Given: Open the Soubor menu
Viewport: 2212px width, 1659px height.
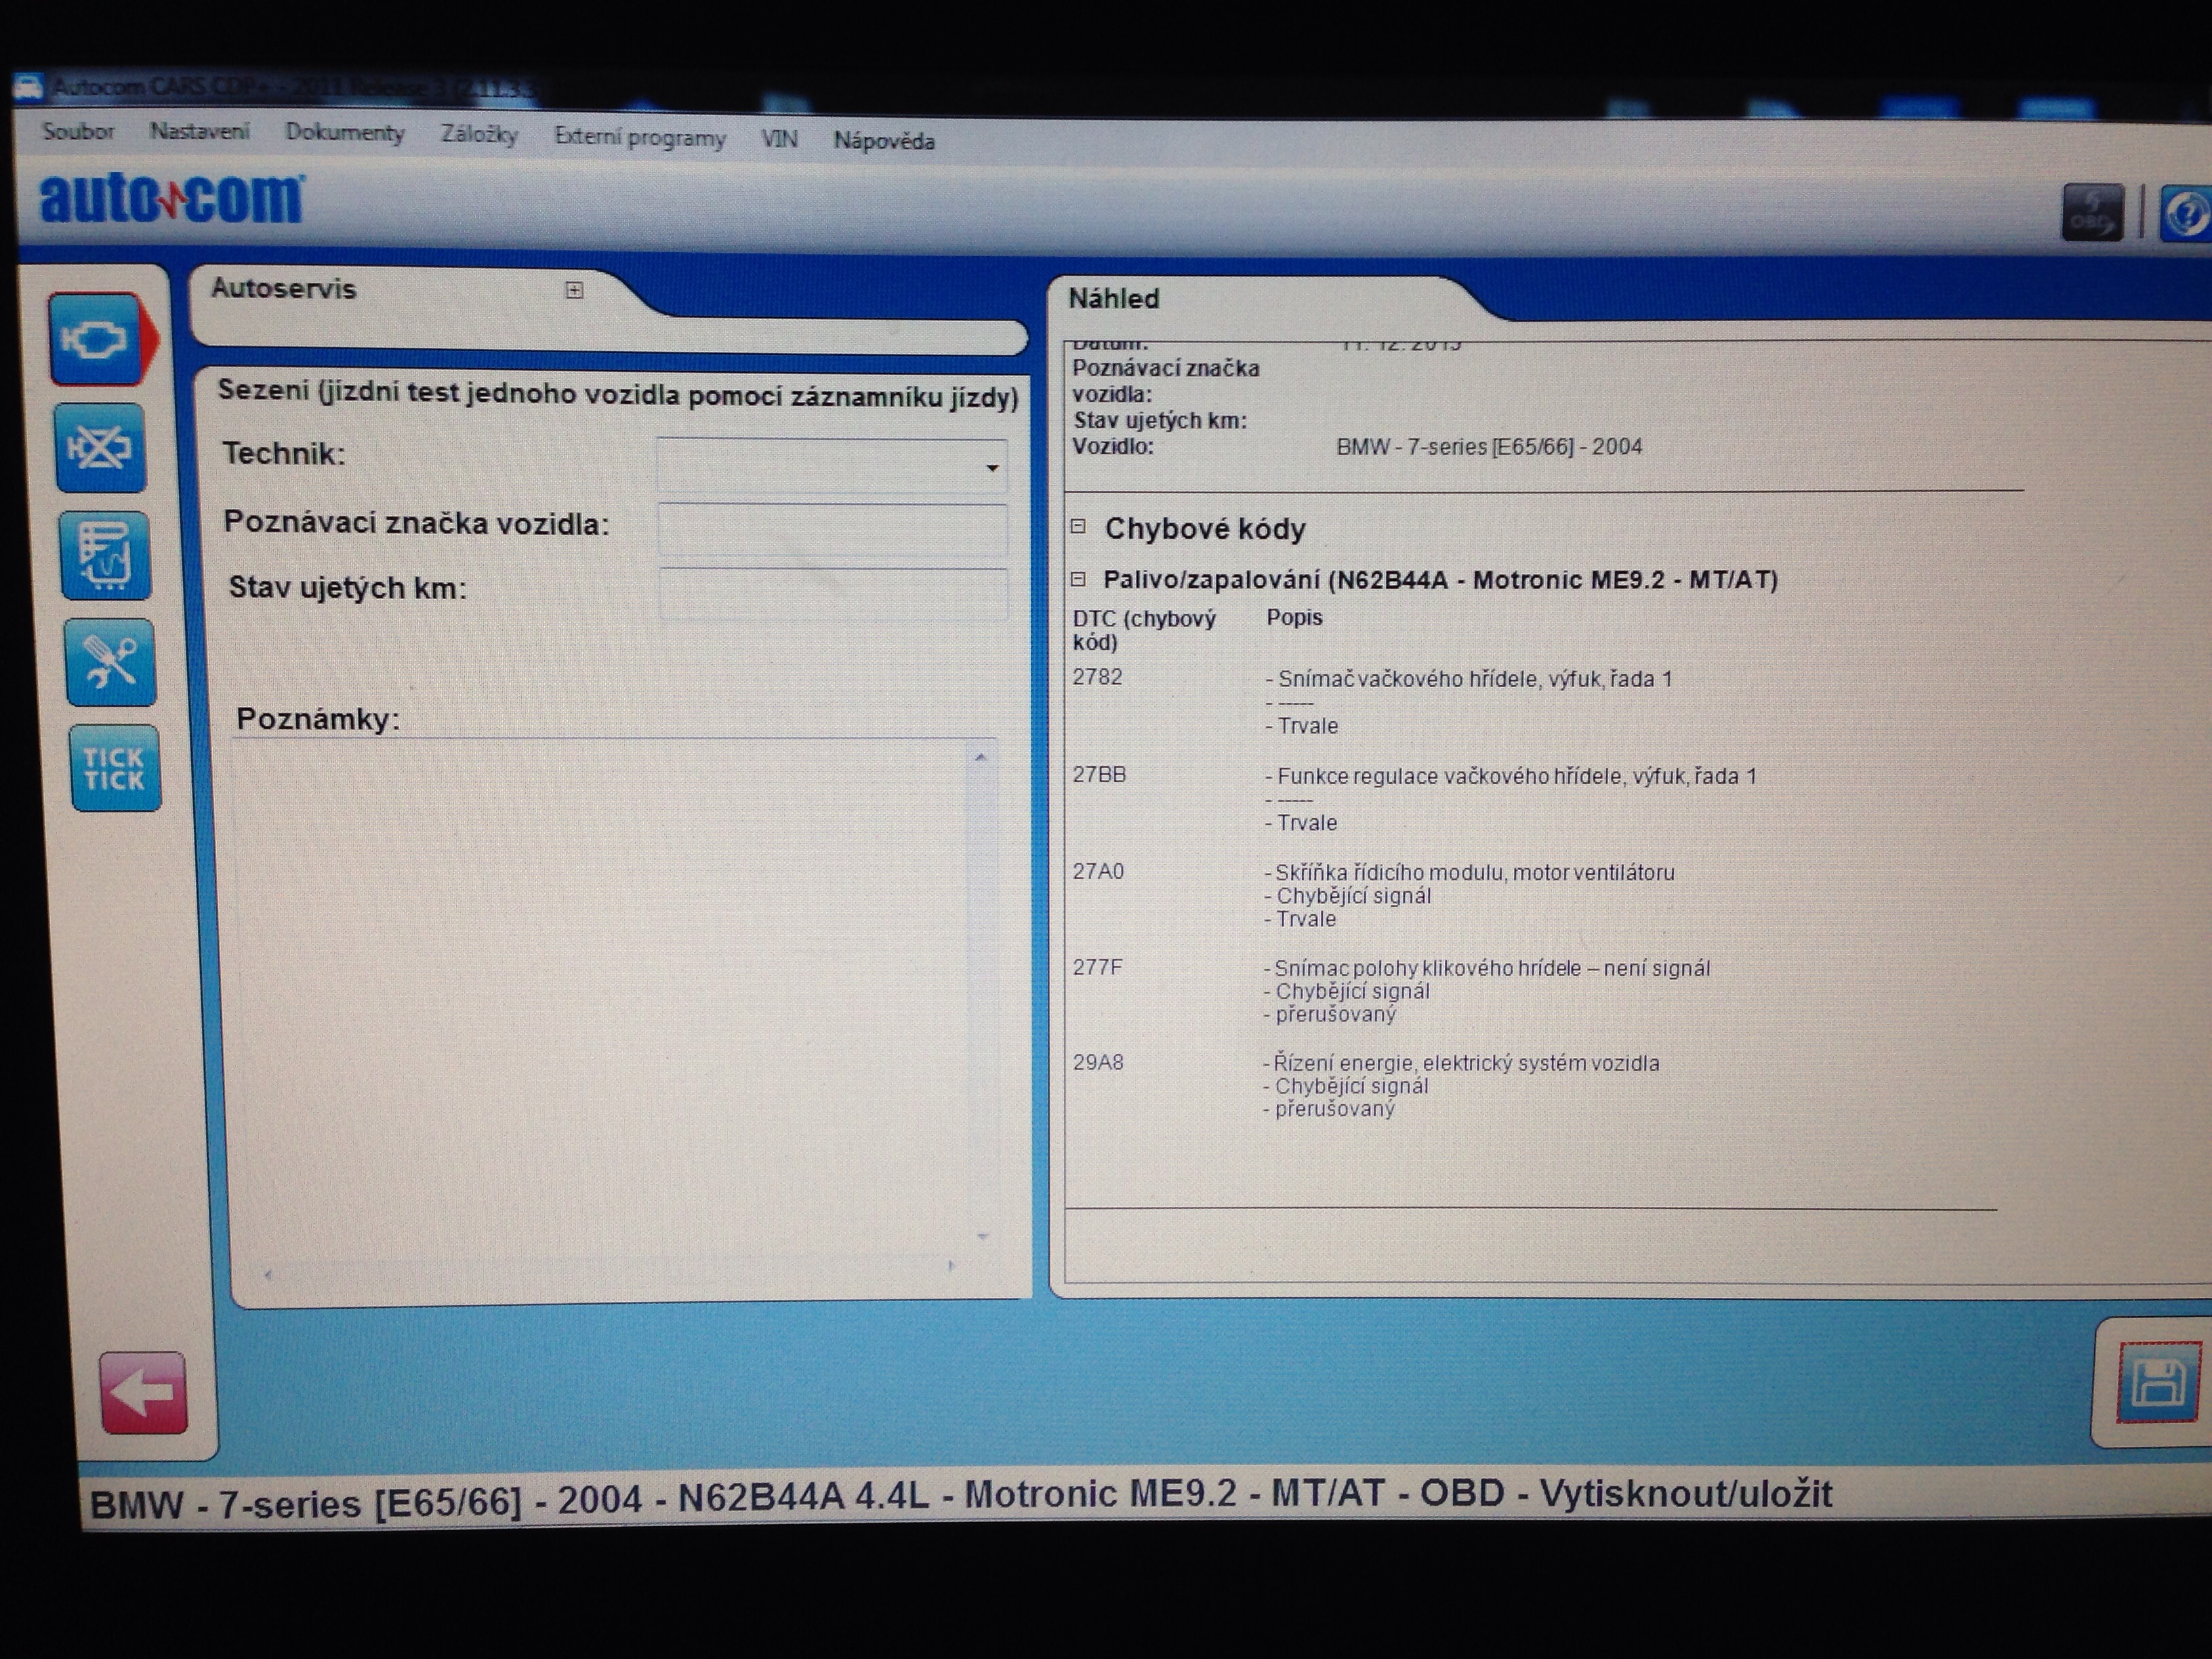Looking at the screenshot, I should [78, 131].
